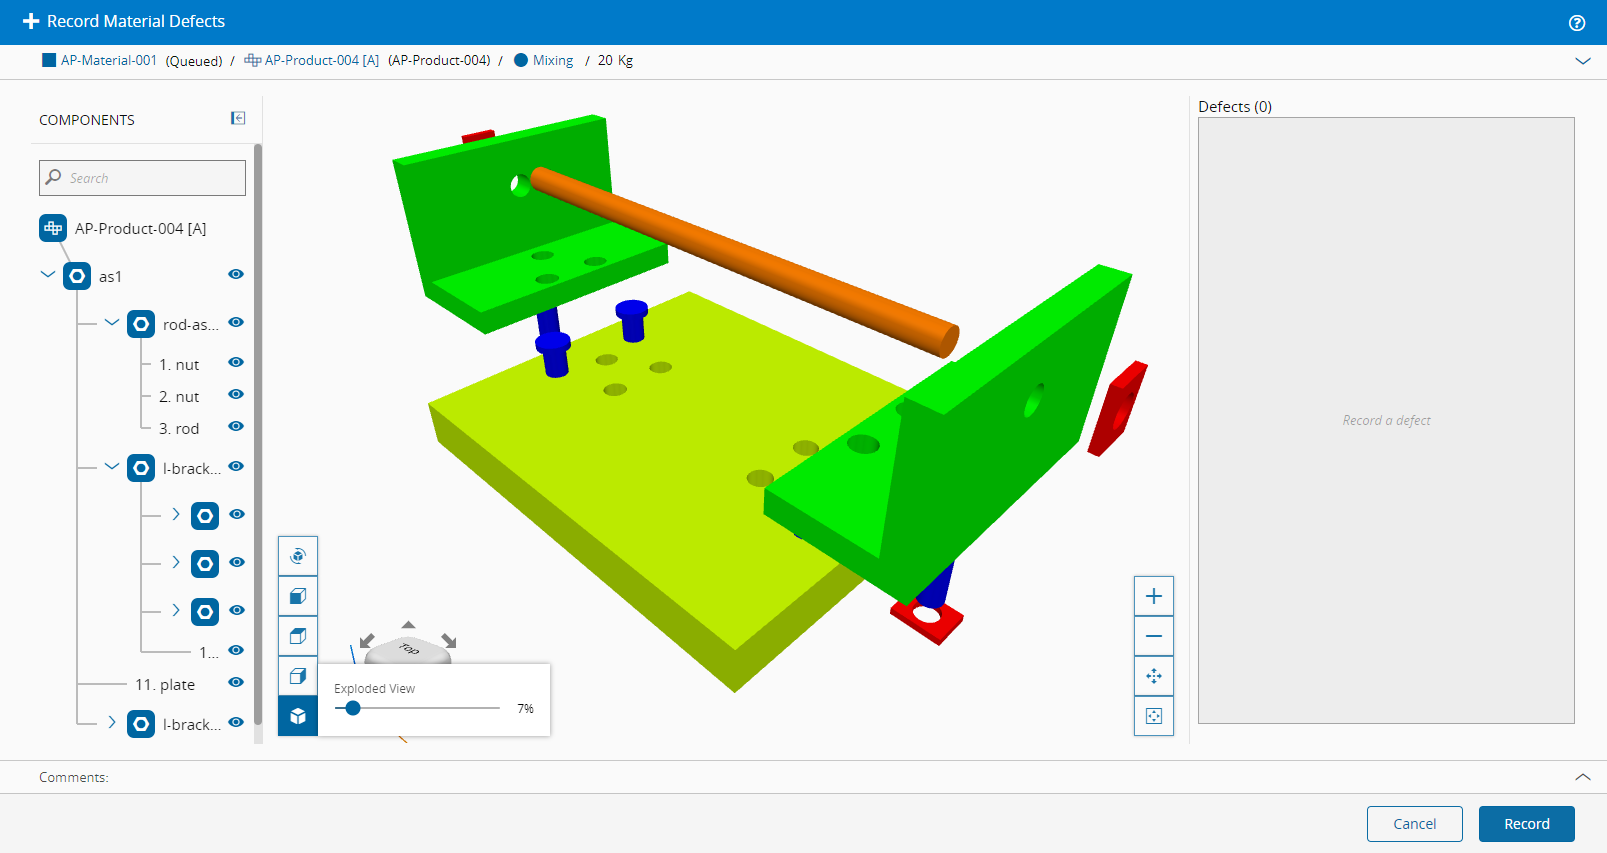Viewport: 1607px width, 853px height.
Task: Expand the second unnamed sub-assembly under l-brack...
Action: point(176,562)
